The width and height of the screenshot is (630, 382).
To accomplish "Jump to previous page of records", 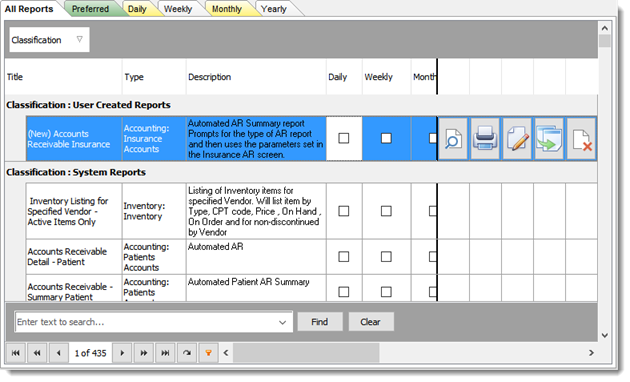I will tap(37, 353).
